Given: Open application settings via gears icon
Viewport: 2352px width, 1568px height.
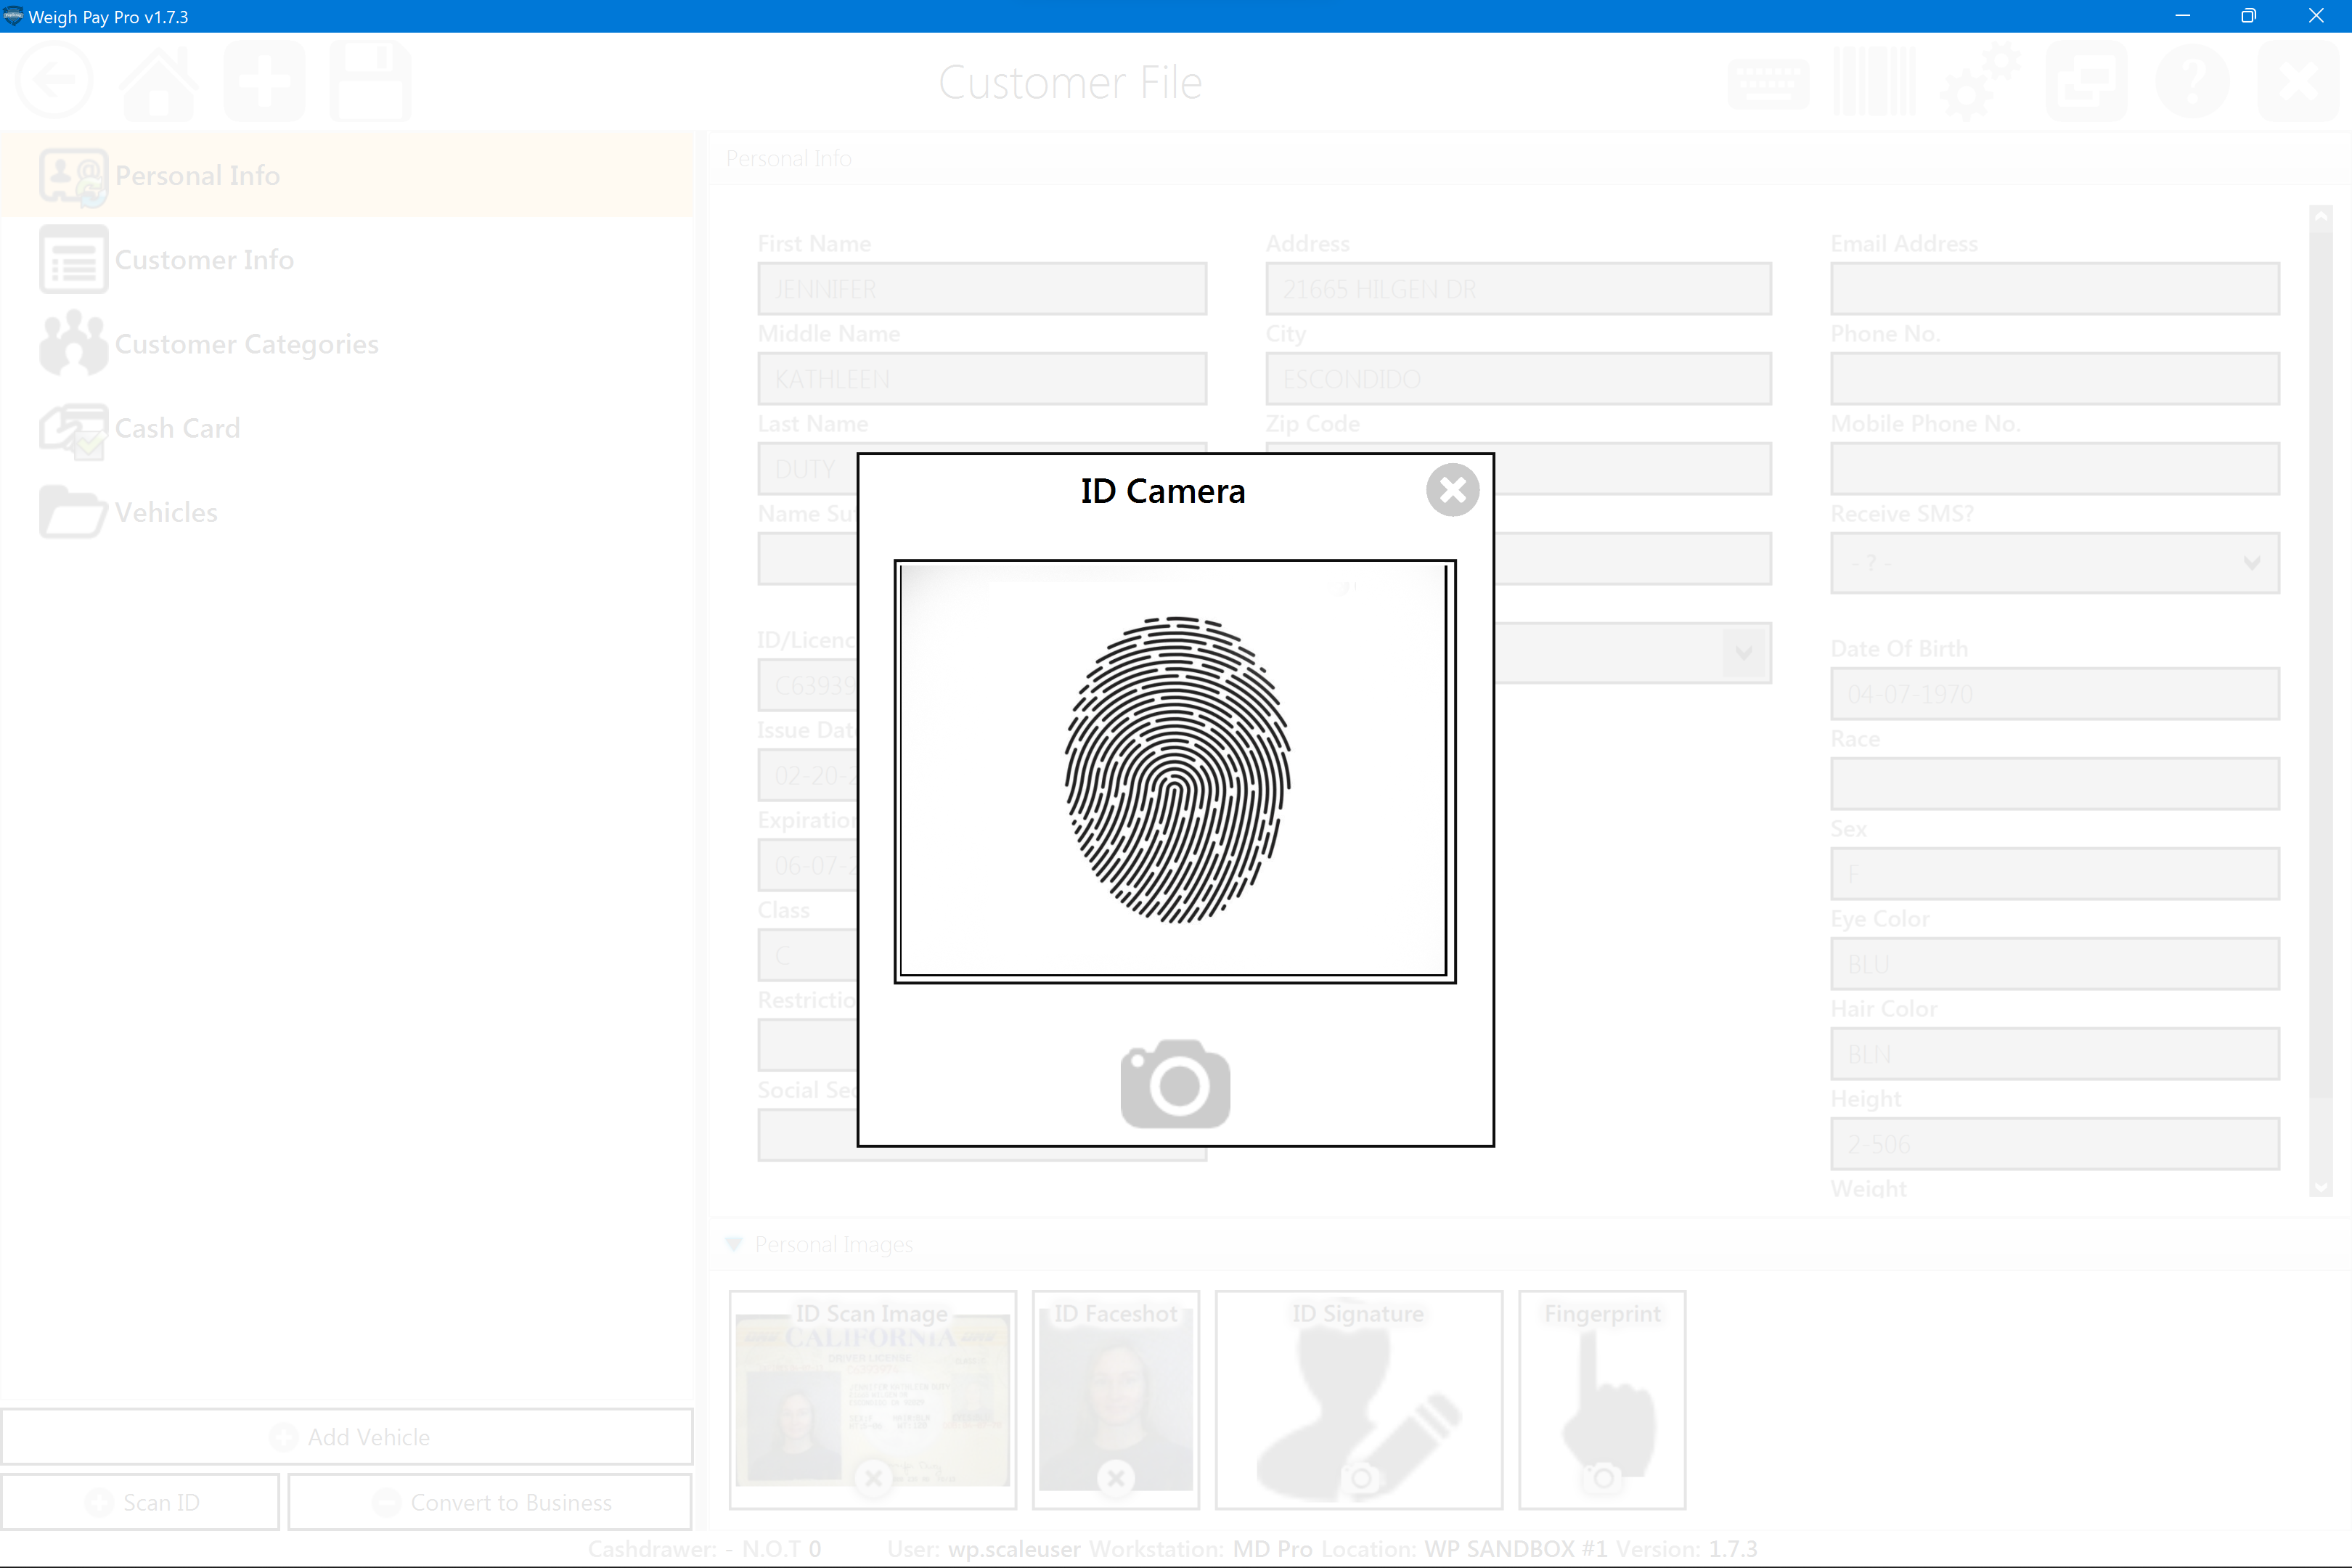Looking at the screenshot, I should [1980, 81].
